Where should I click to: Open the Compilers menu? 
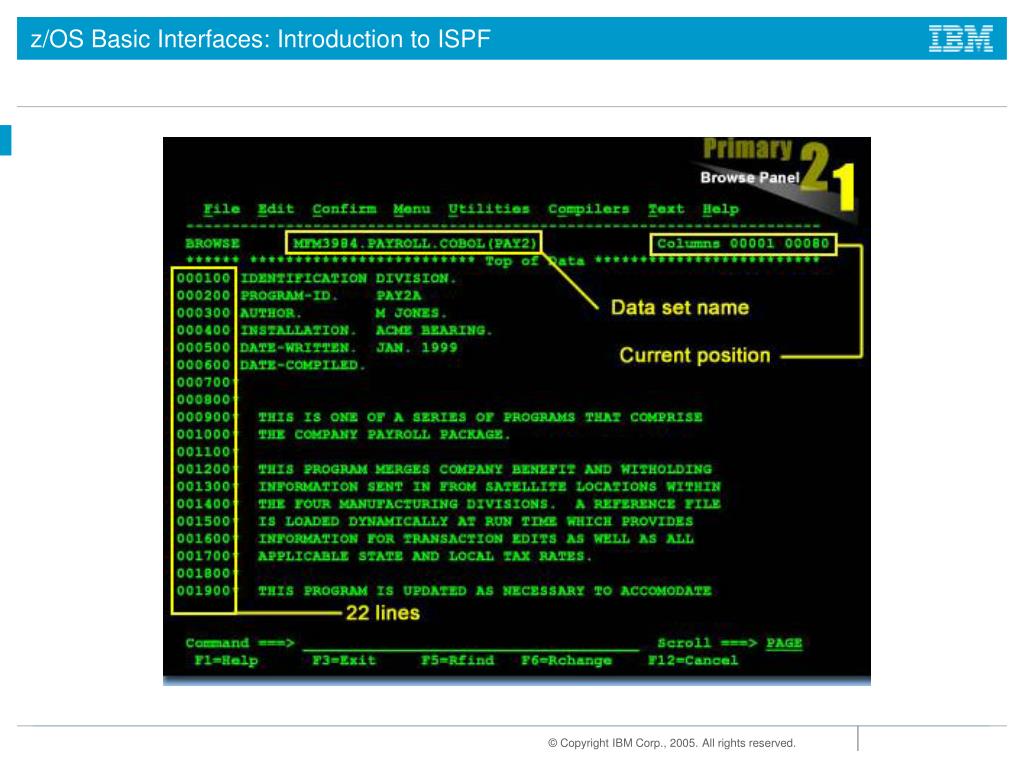click(588, 209)
